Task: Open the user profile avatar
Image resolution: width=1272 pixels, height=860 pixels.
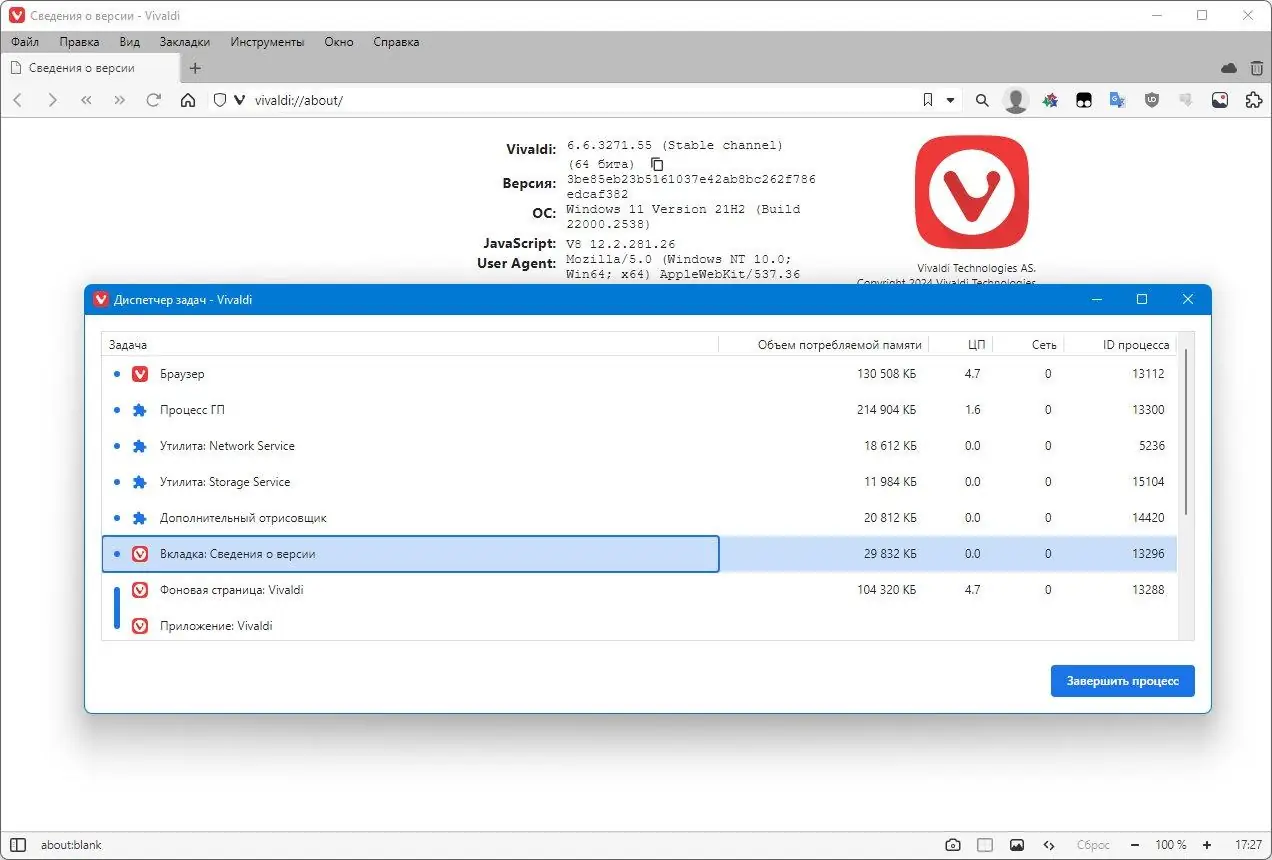Action: pyautogui.click(x=1016, y=100)
